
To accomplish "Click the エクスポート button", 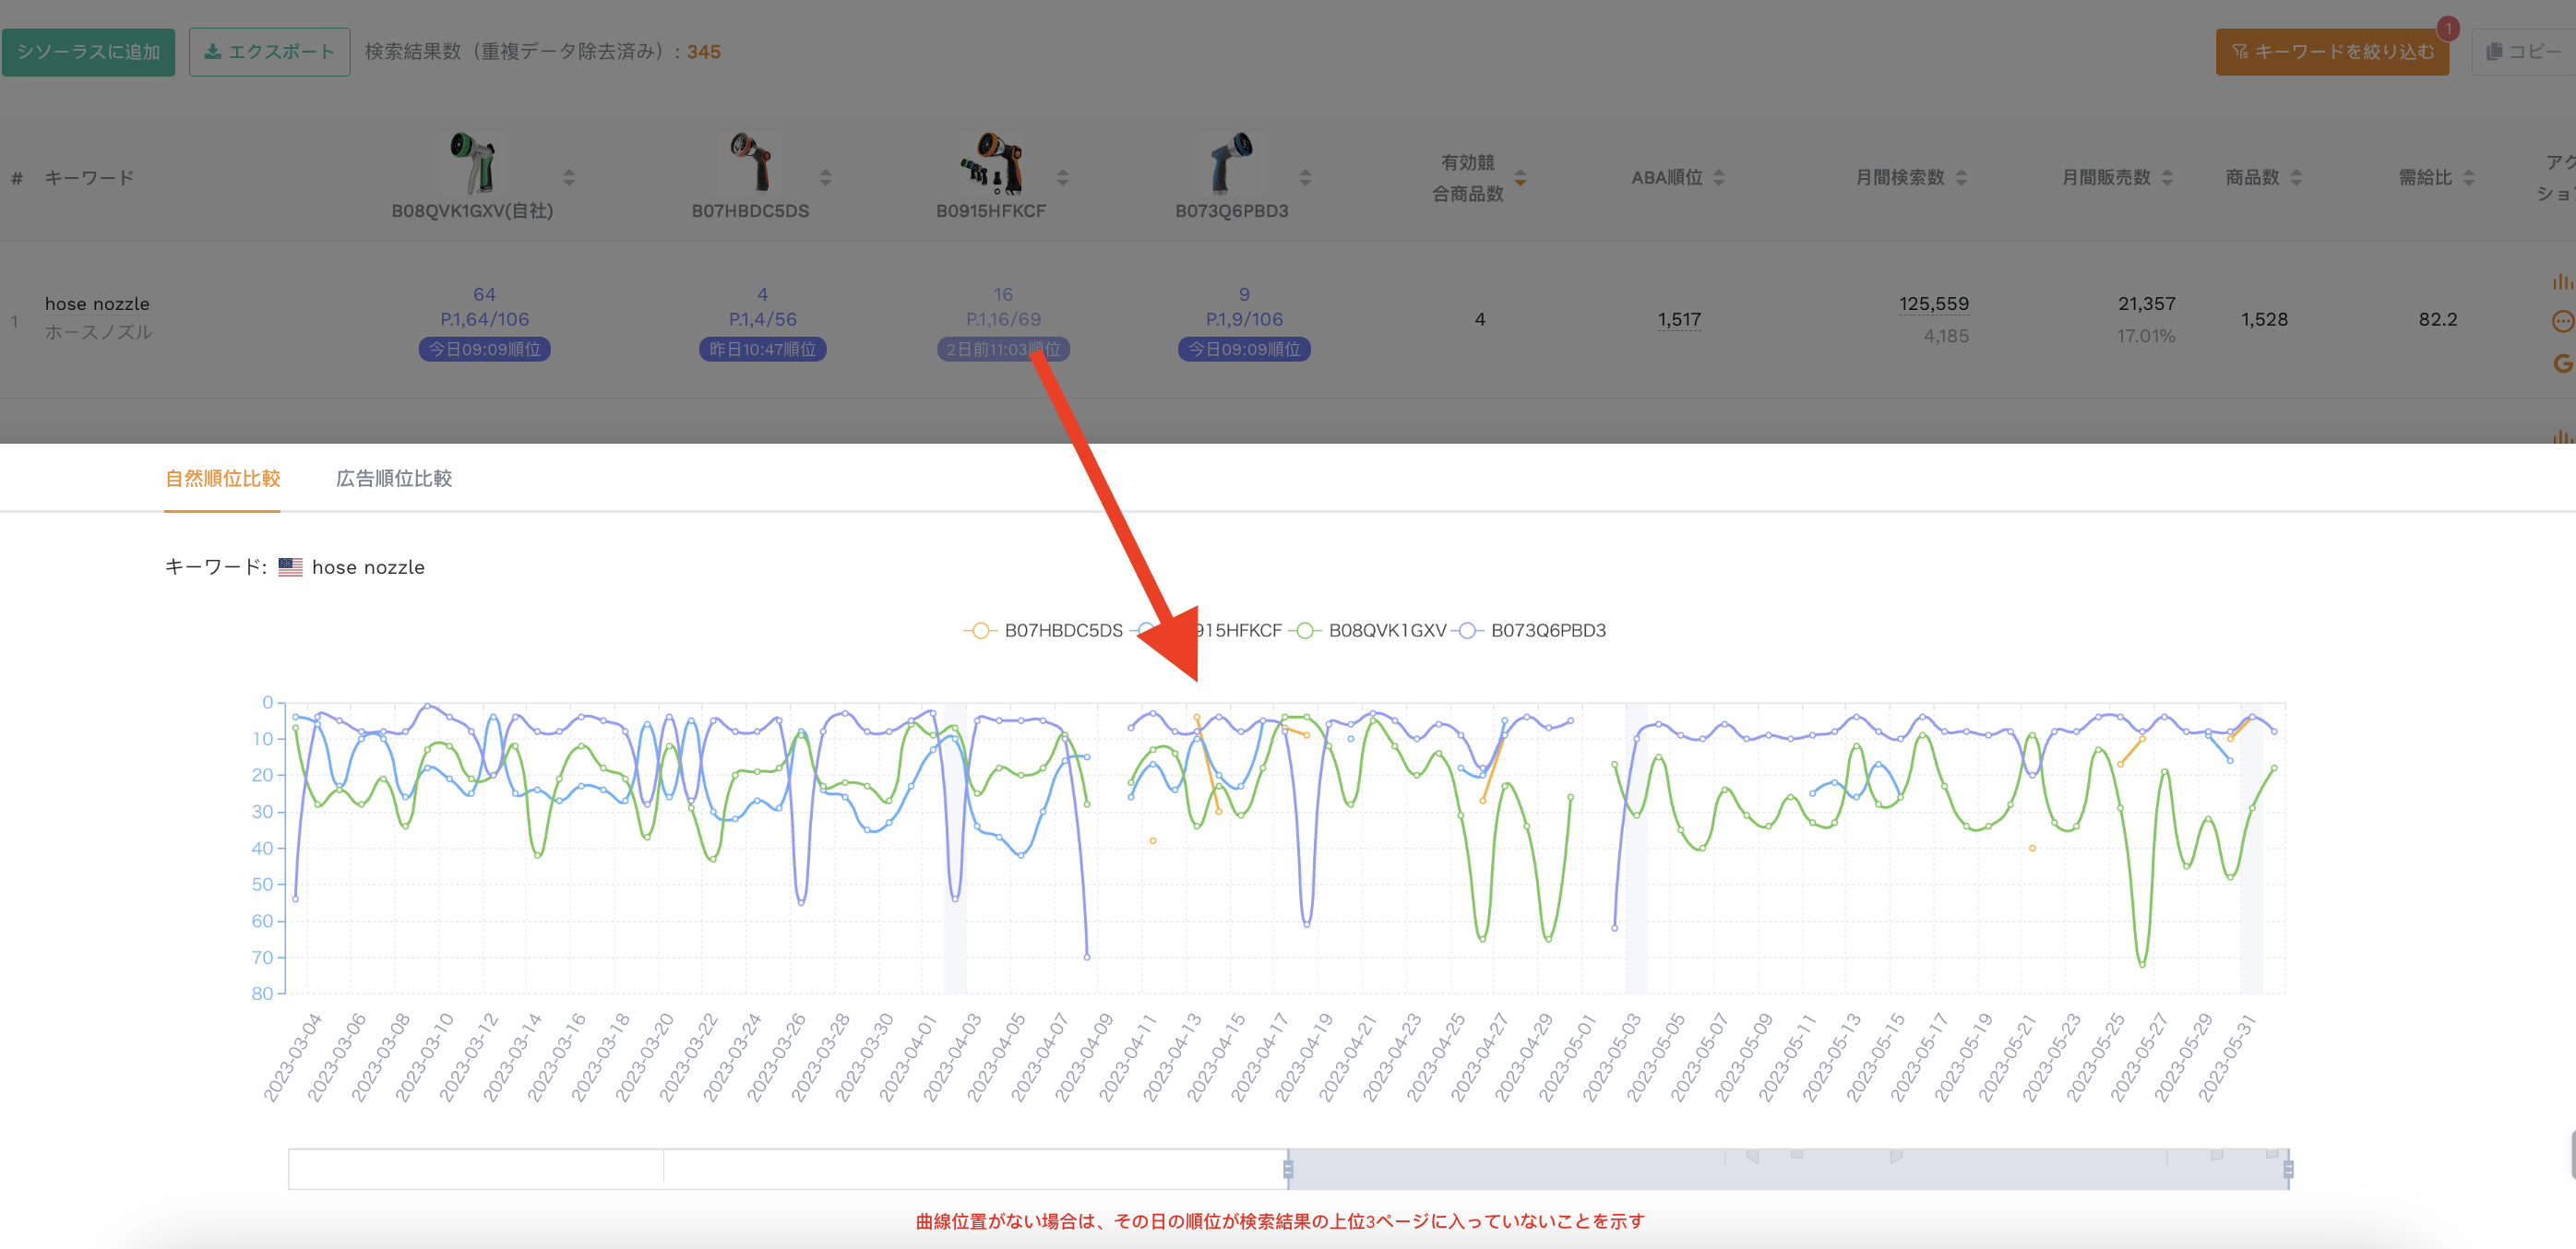I will 269,51.
